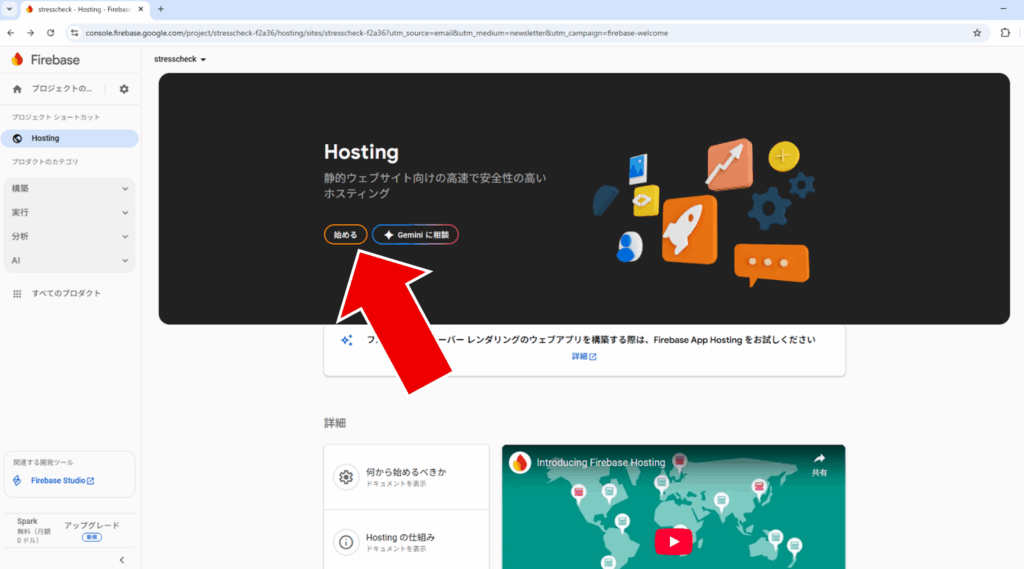1024x569 pixels.
Task: Click the Firebase Studio lightning icon
Action: pyautogui.click(x=17, y=481)
